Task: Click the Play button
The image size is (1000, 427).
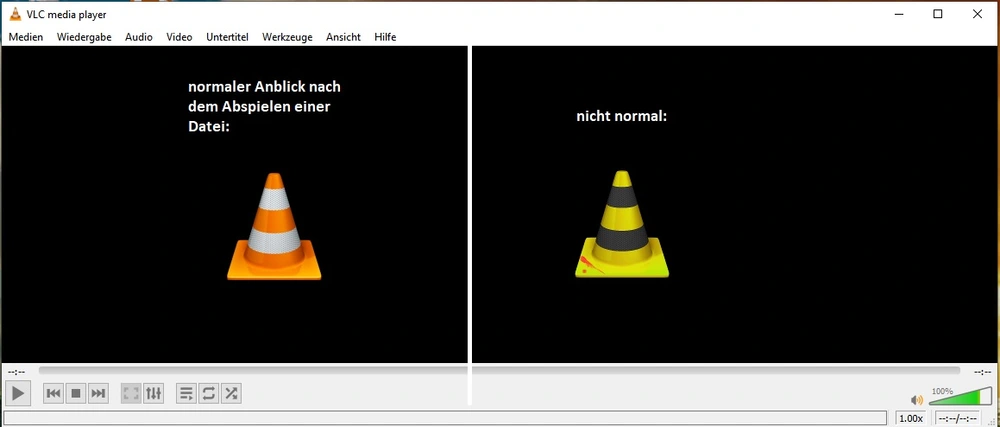Action: (18, 393)
